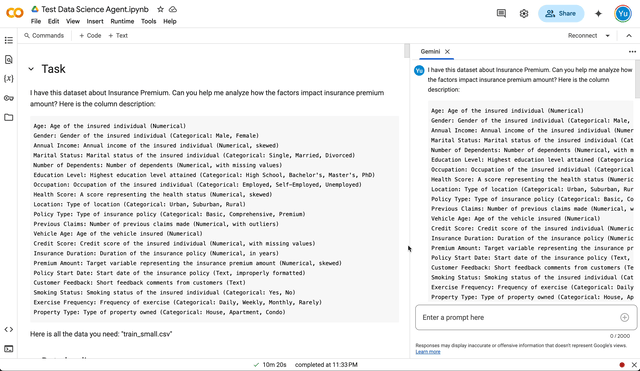Click the 'Vehicle Age' line in the Gemini panel

[x=516, y=219]
